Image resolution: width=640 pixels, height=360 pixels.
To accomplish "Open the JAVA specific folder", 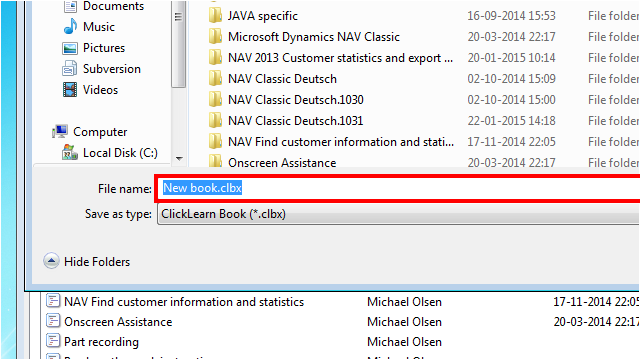I will (253, 16).
